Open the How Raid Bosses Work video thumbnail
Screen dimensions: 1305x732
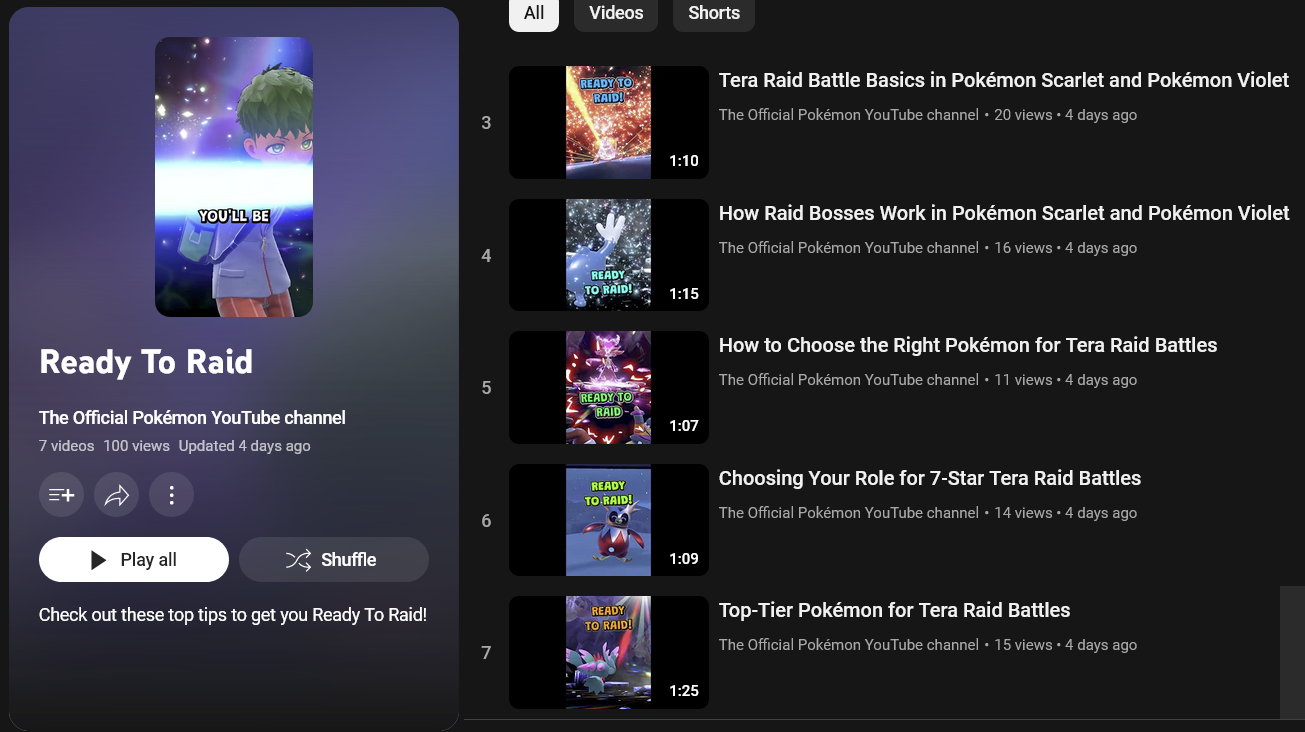point(609,255)
